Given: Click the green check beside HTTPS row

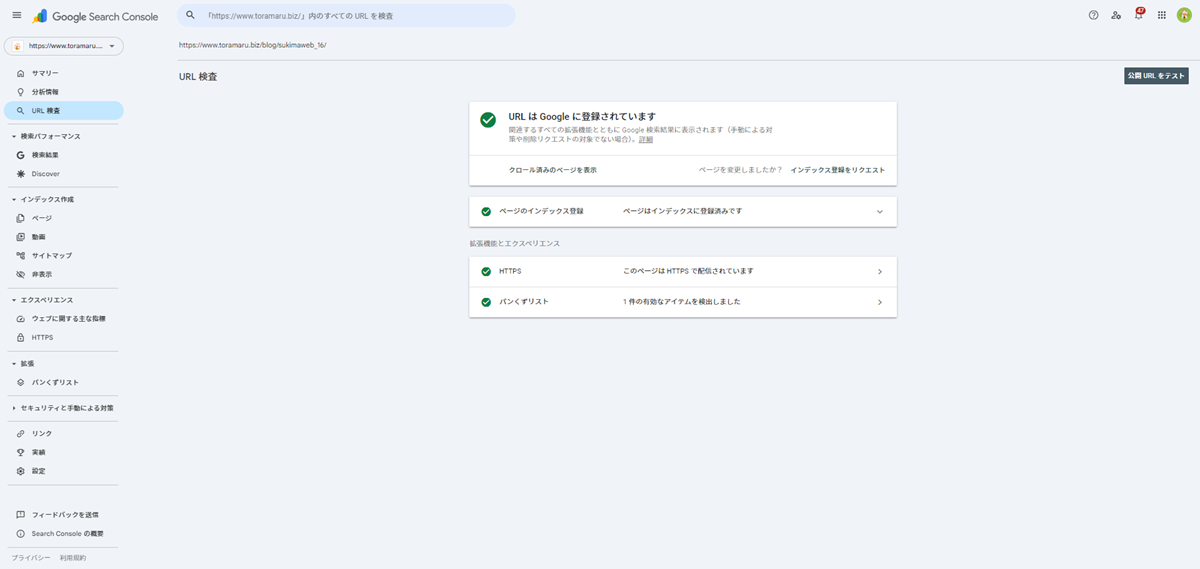Looking at the screenshot, I should (486, 272).
